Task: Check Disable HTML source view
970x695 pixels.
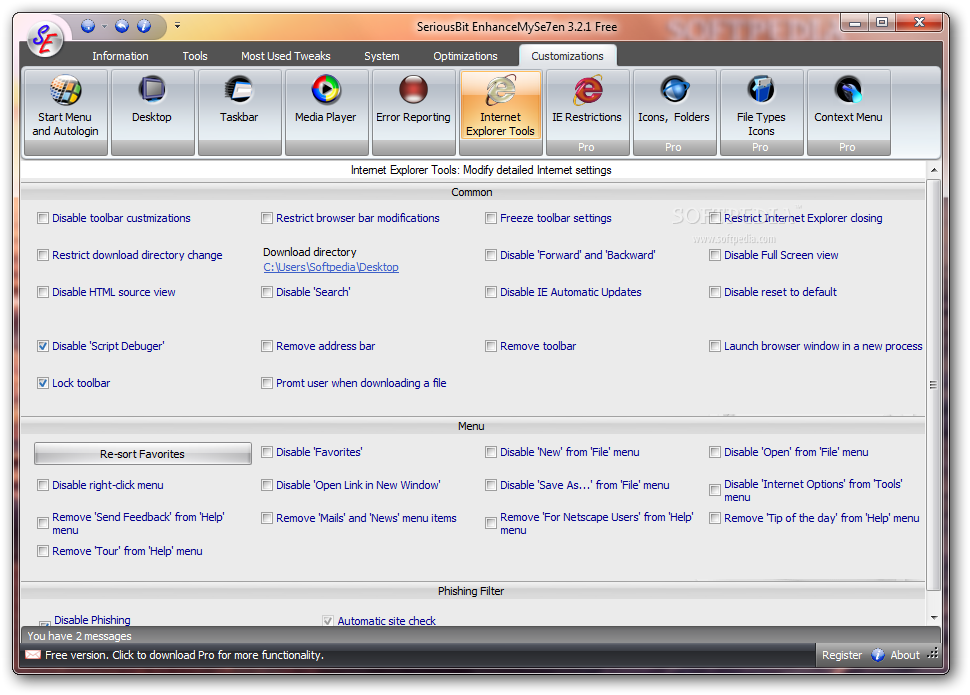Action: (43, 292)
